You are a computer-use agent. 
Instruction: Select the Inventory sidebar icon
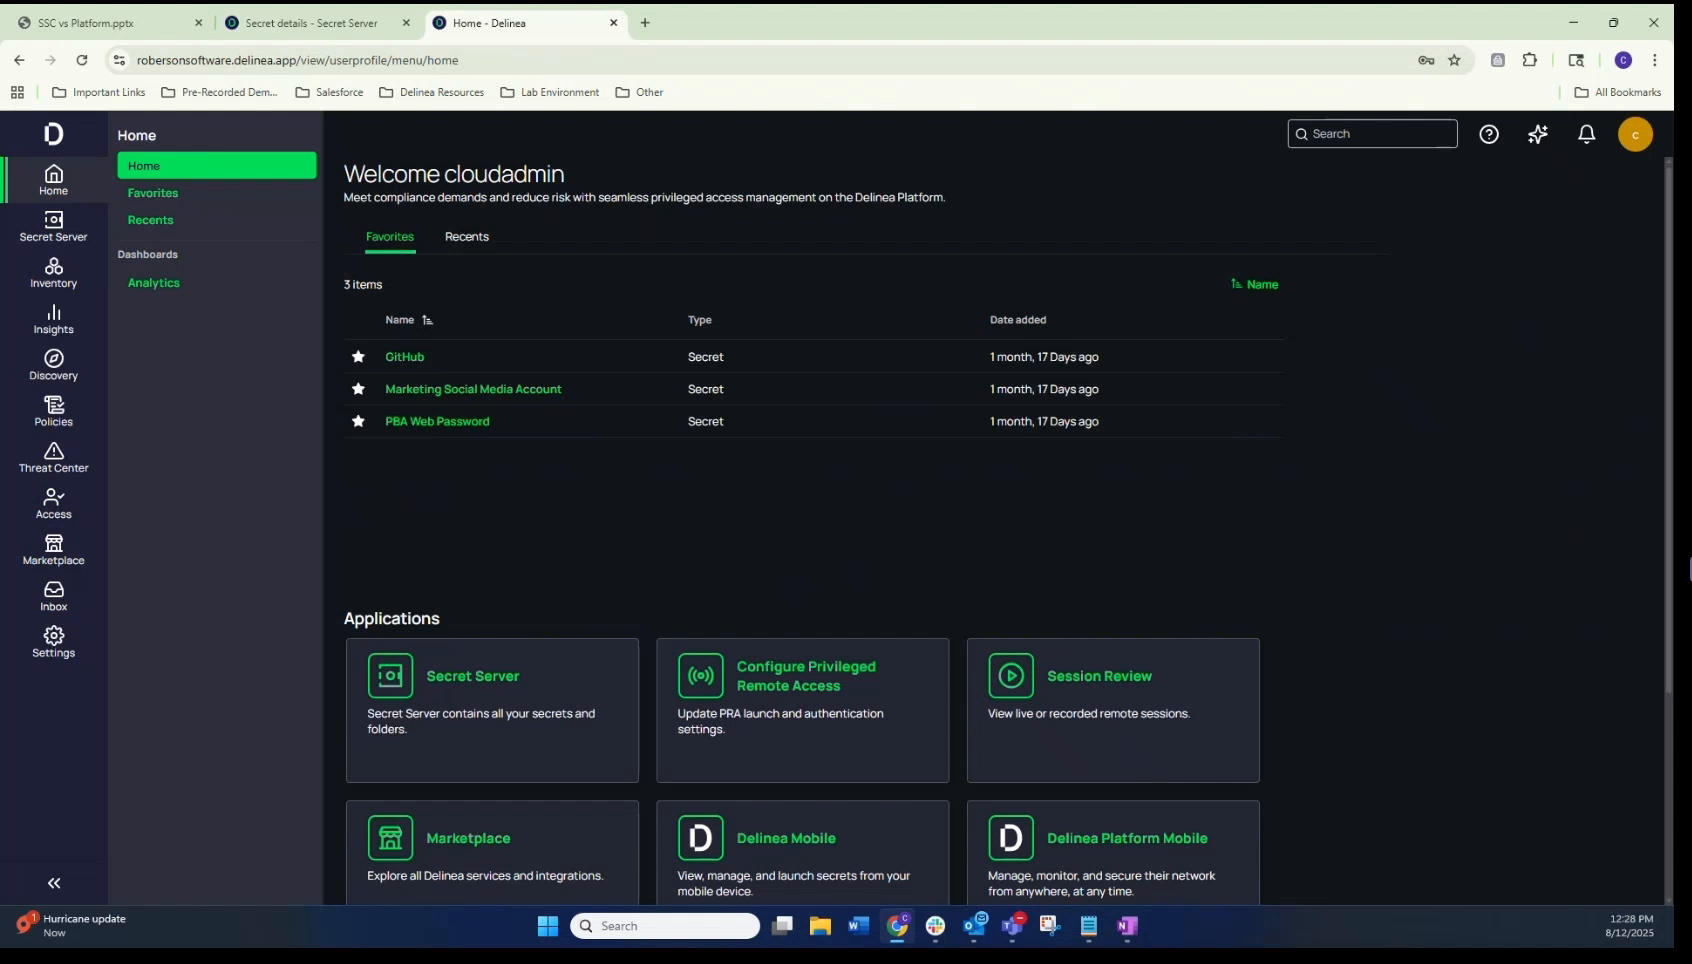click(x=53, y=272)
